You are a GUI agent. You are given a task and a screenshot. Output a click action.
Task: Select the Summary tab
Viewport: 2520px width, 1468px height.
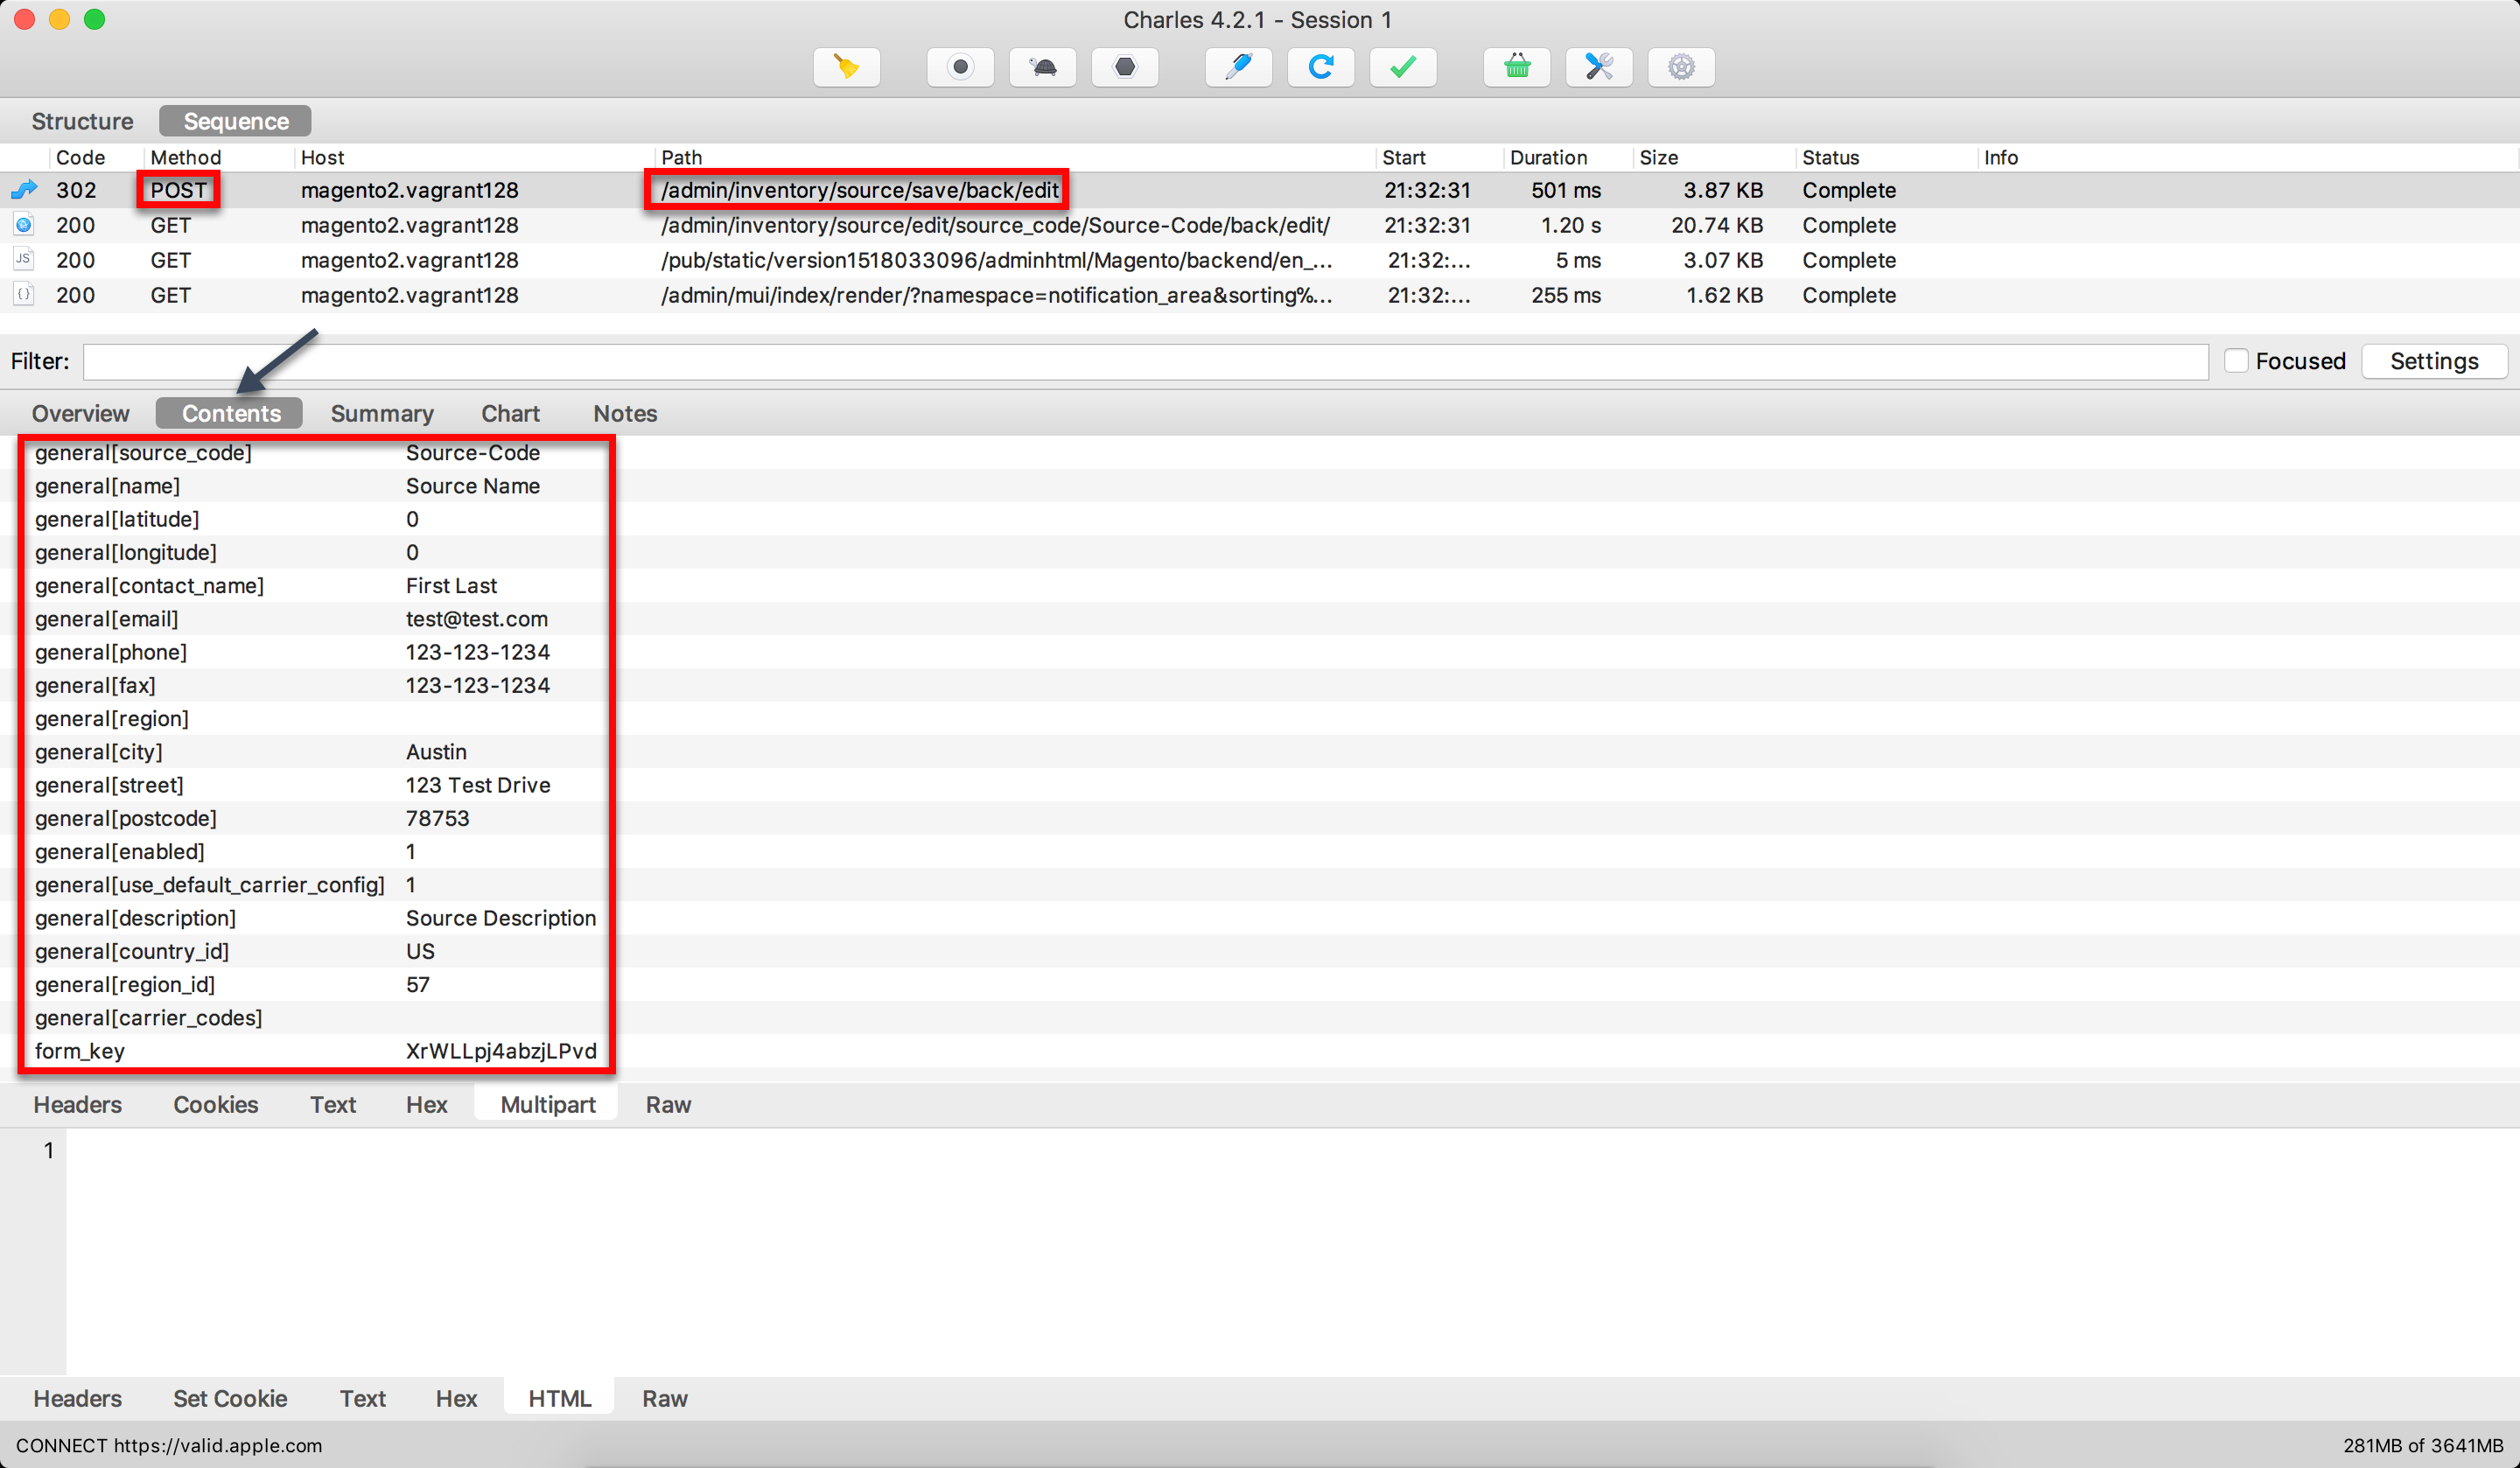click(382, 413)
